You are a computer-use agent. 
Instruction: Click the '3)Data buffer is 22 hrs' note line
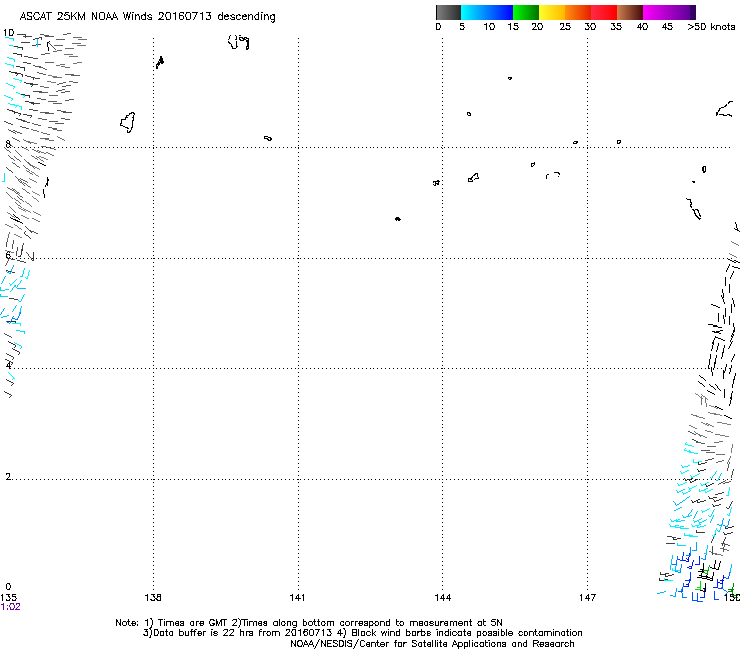click(x=362, y=633)
